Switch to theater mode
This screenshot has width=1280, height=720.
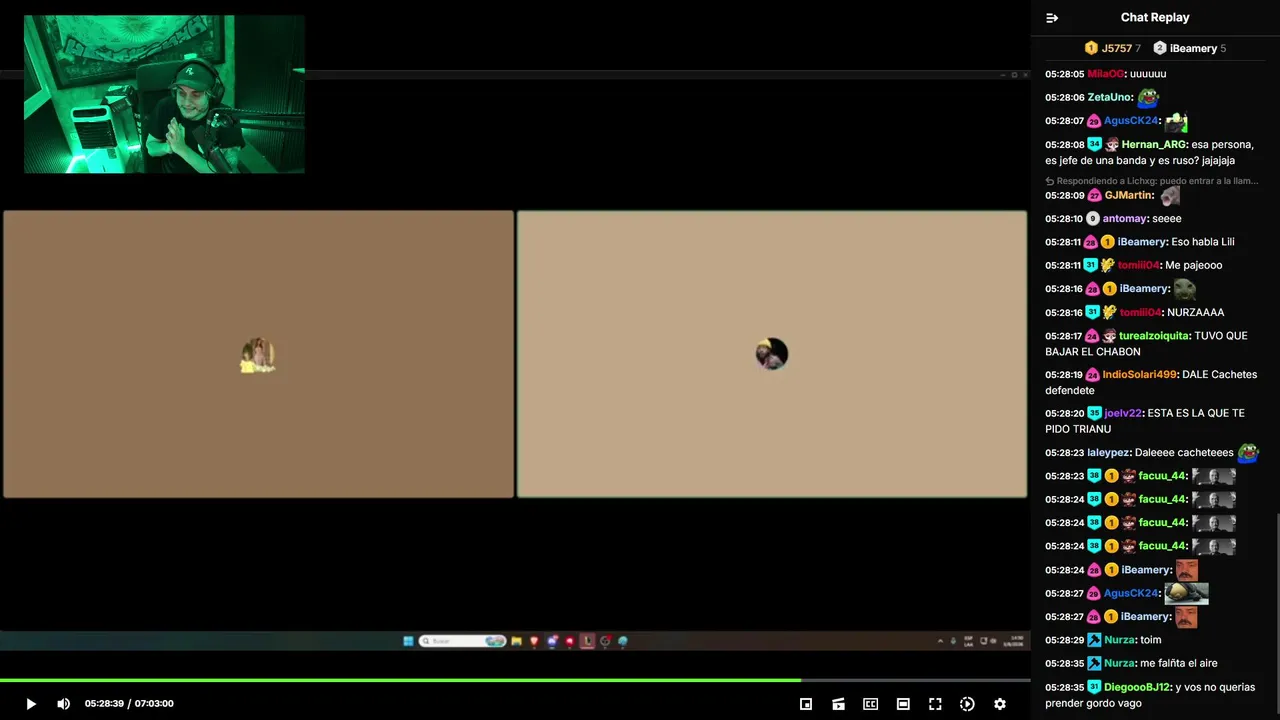tap(903, 704)
